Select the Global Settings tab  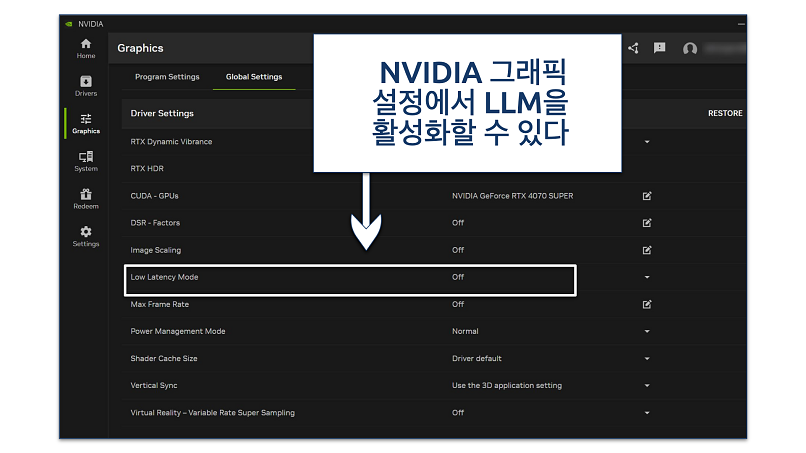tap(254, 77)
